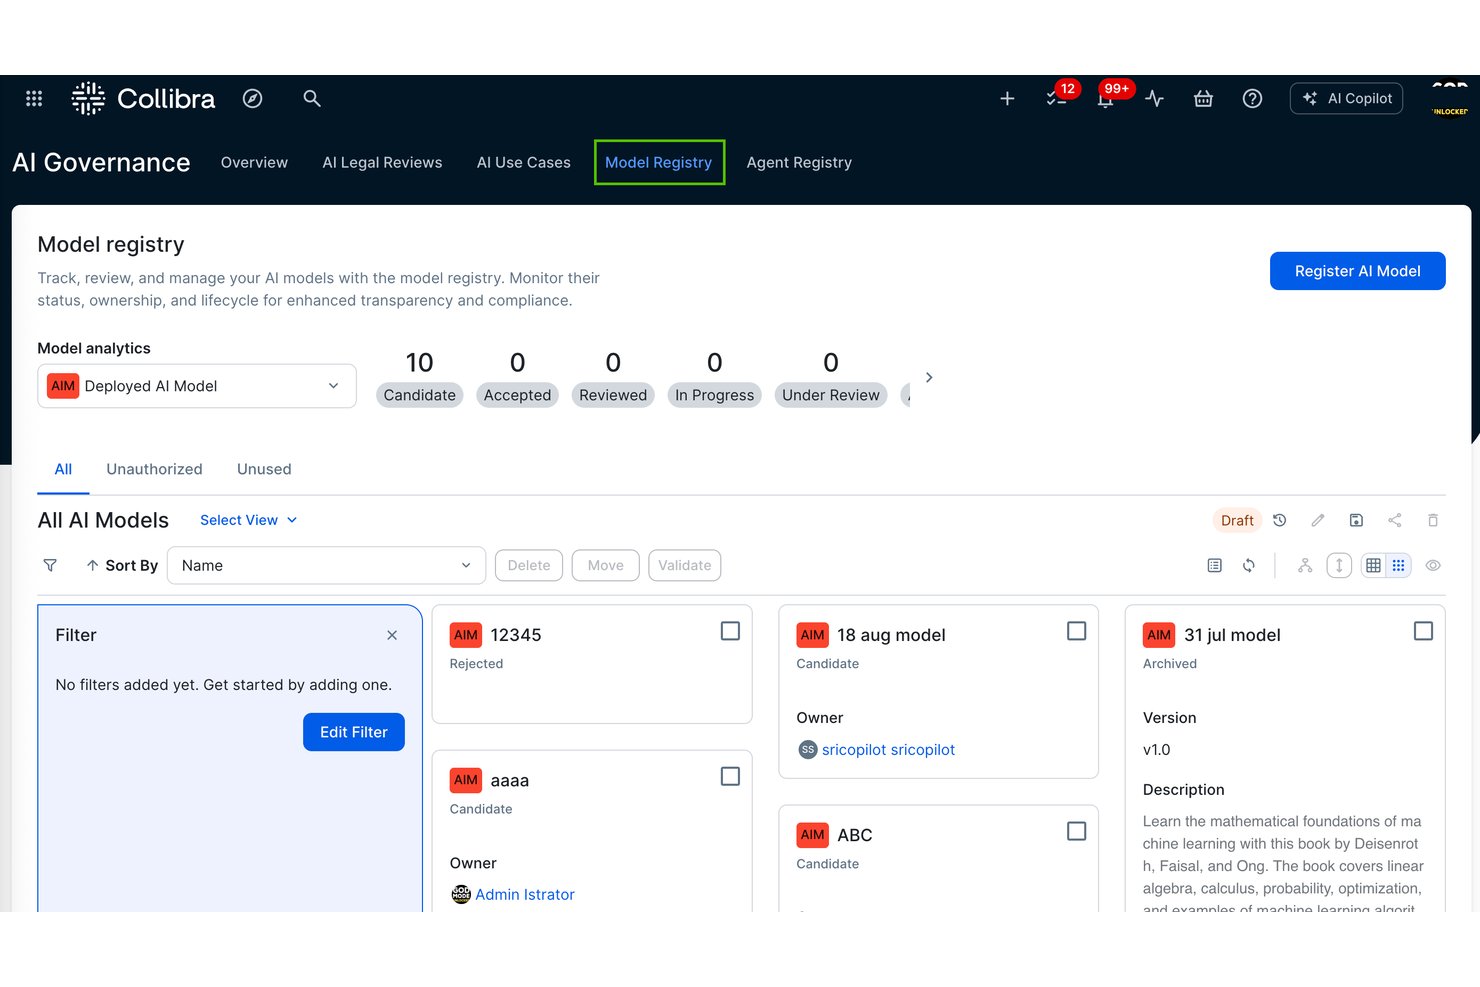This screenshot has width=1480, height=987.
Task: Open the activity pulse icon
Action: [1155, 98]
